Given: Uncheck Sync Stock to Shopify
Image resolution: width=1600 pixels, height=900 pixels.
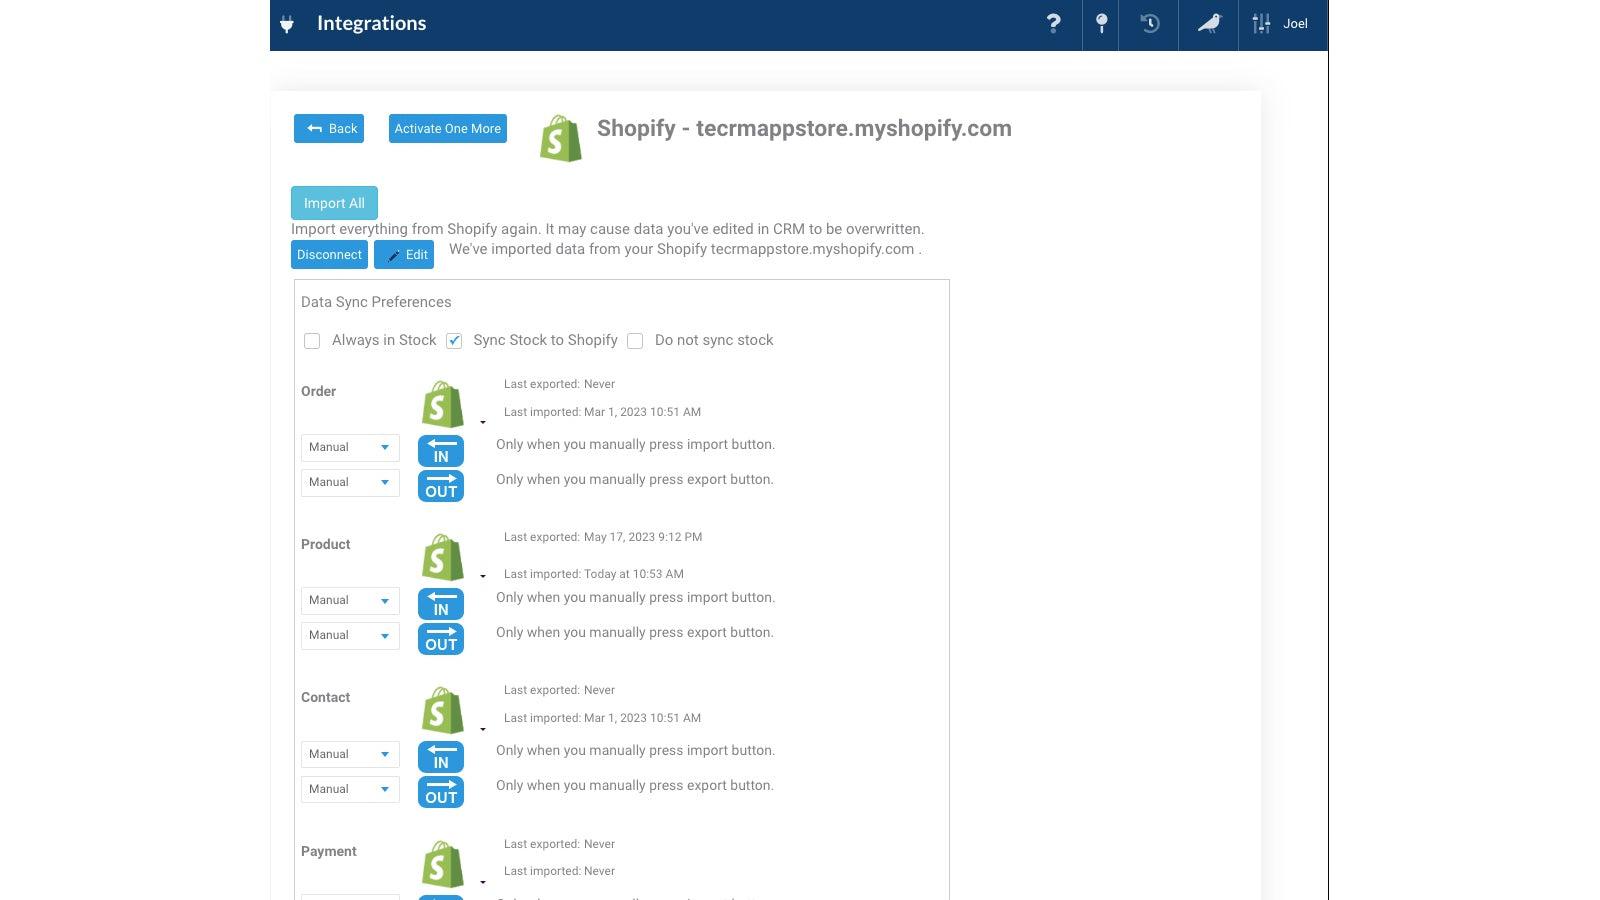Looking at the screenshot, I should click(454, 340).
